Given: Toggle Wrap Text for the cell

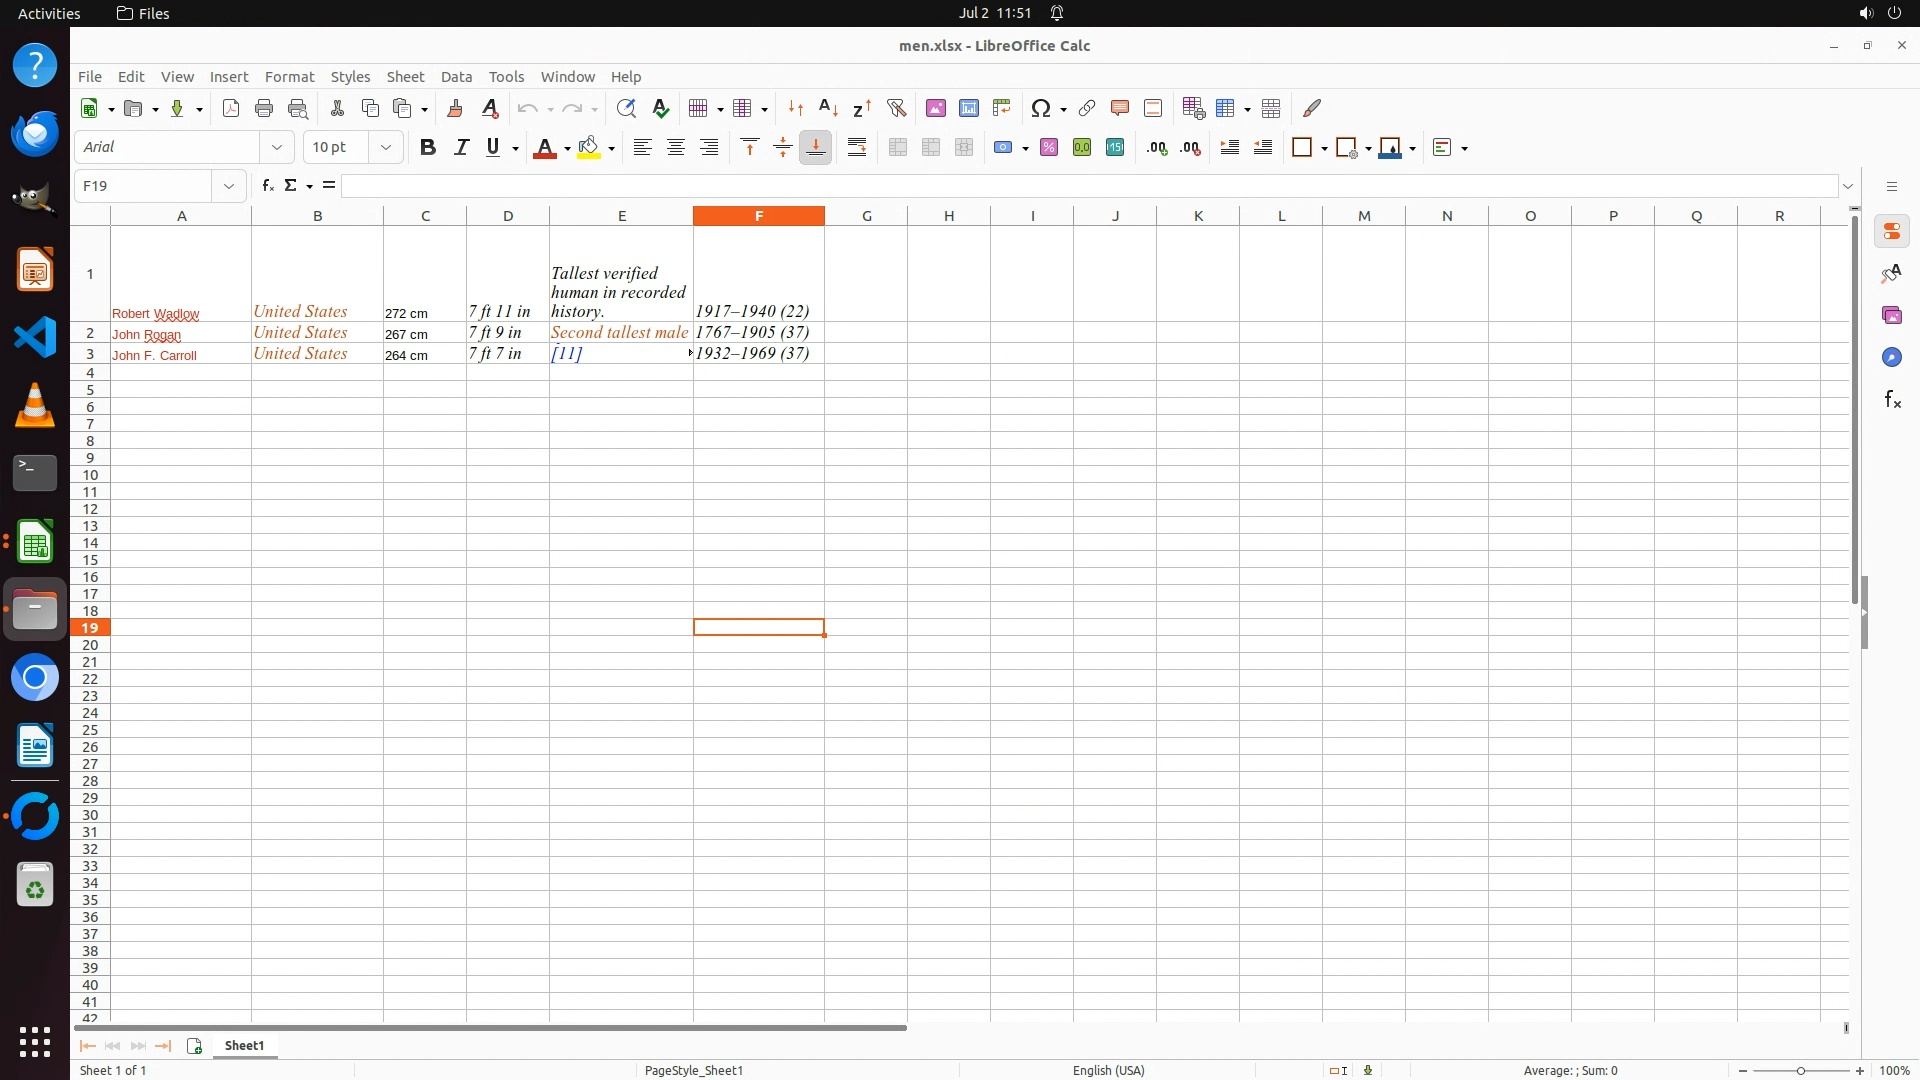Looking at the screenshot, I should tap(857, 147).
